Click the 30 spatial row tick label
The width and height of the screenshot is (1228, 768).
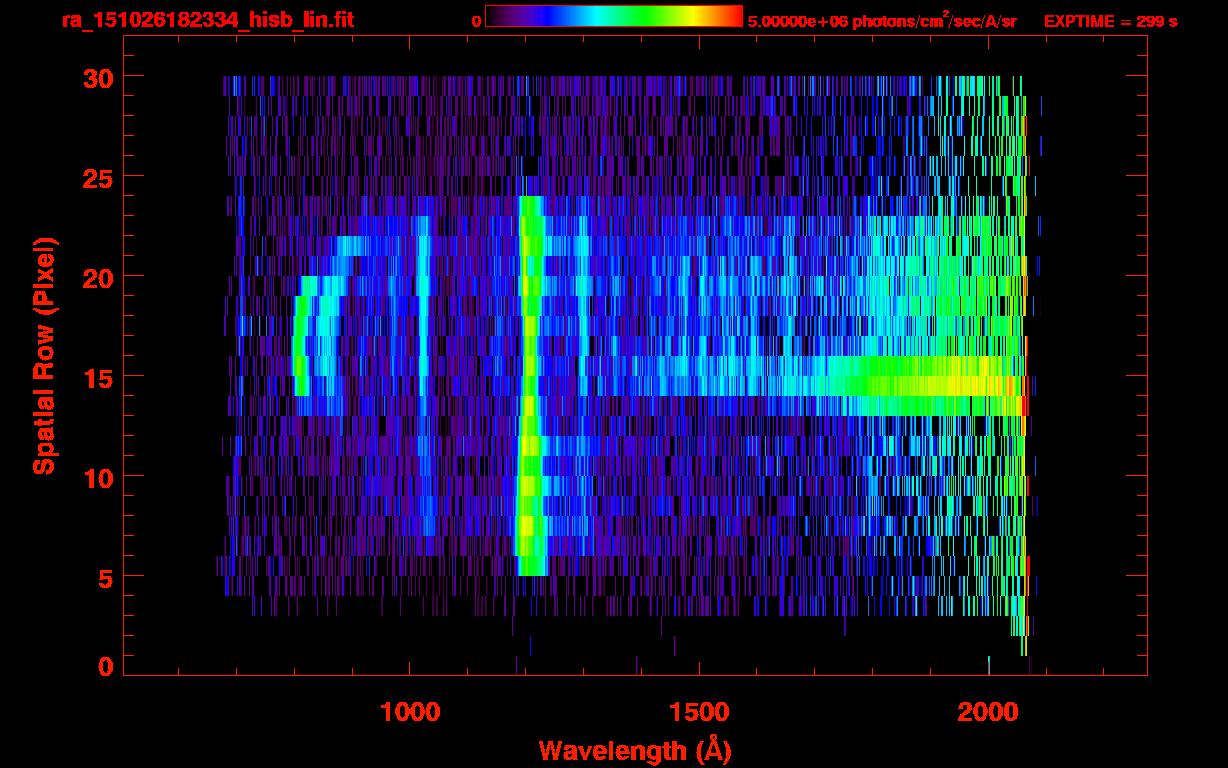point(97,77)
